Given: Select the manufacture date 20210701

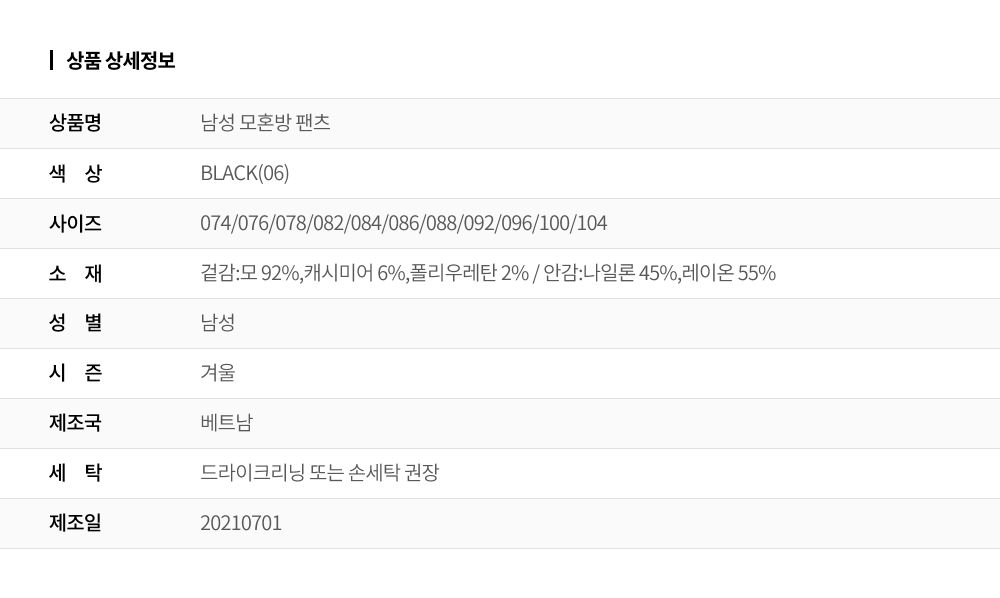Looking at the screenshot, I should pos(241,523).
